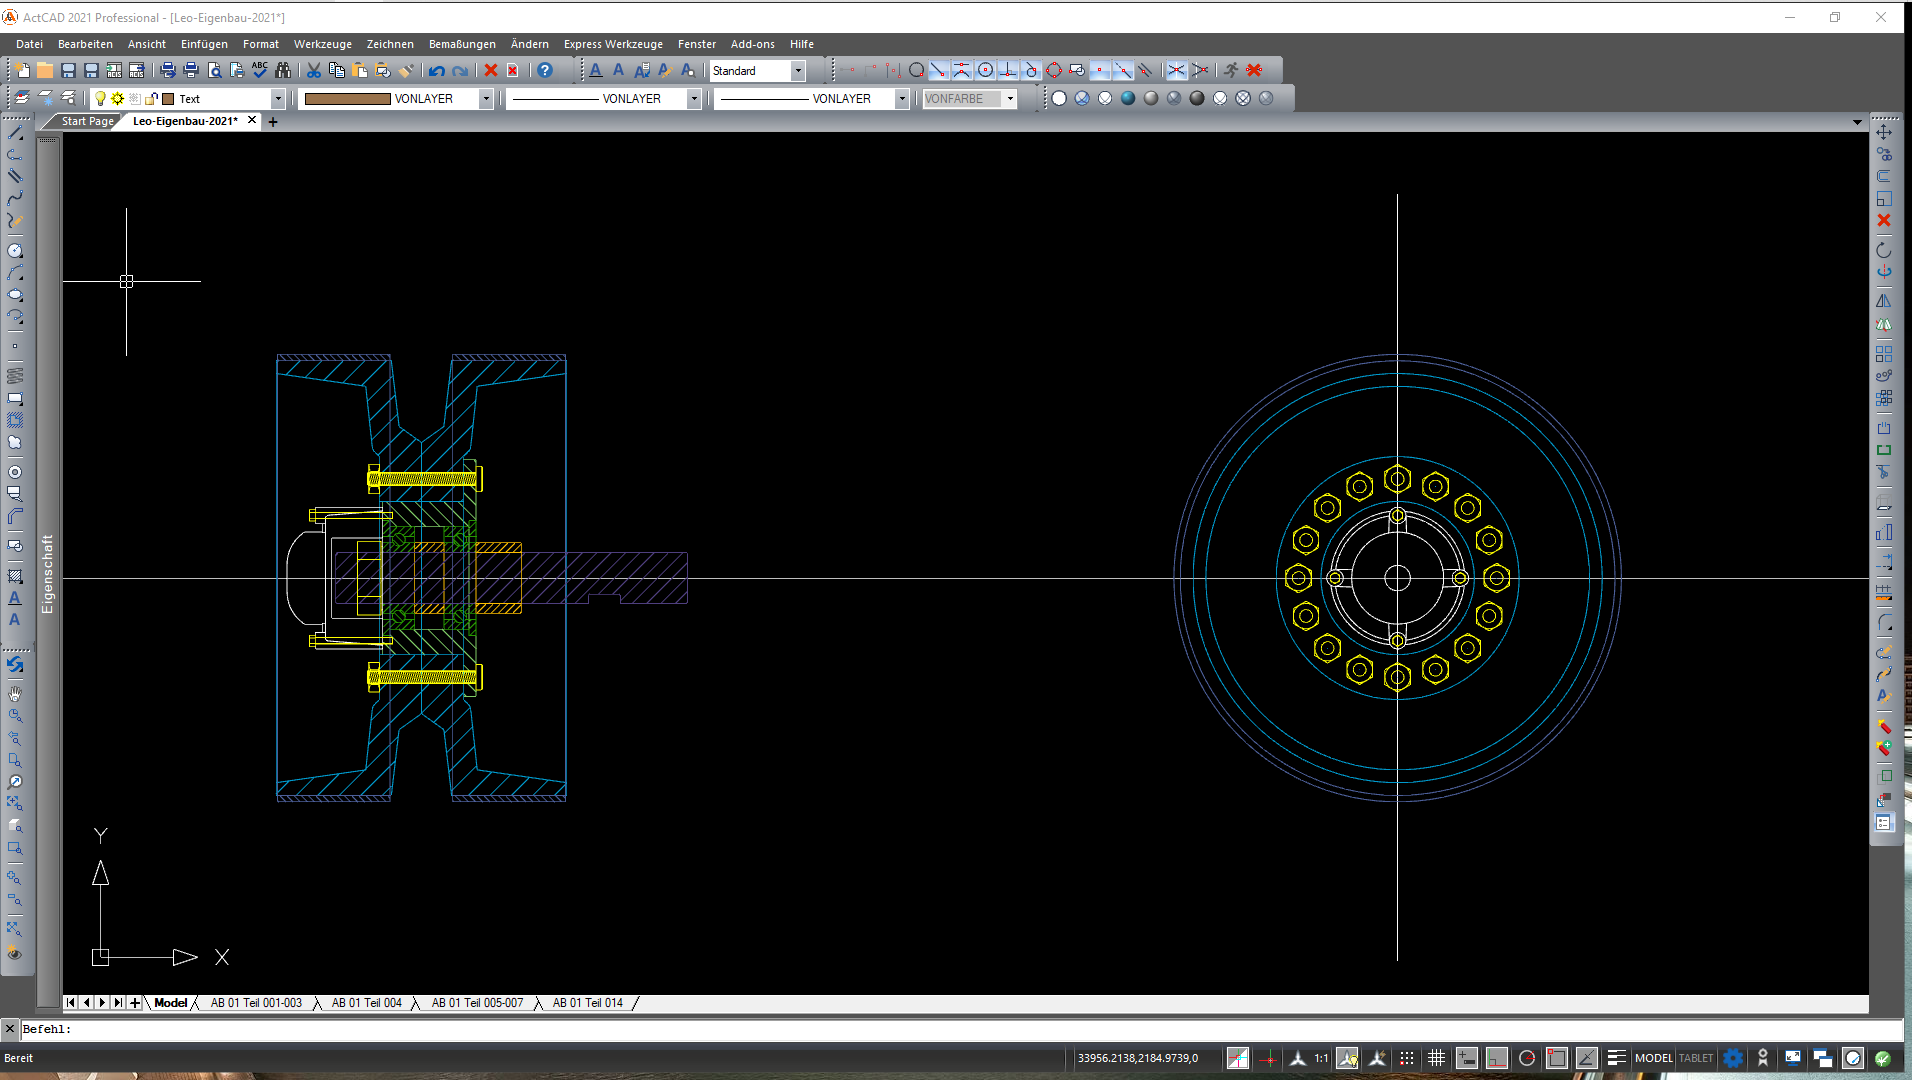
Task: Expand the VONLAYER color dropdown
Action: click(x=486, y=99)
